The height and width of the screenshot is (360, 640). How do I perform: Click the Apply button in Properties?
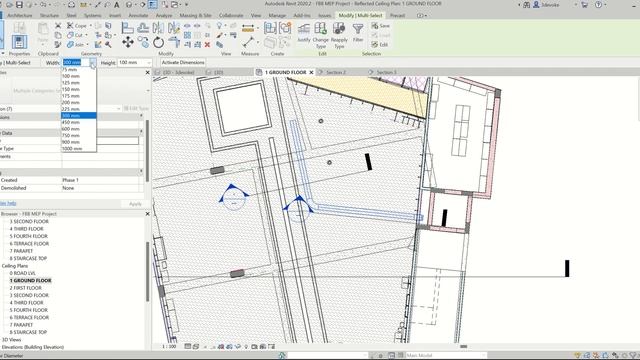point(135,204)
